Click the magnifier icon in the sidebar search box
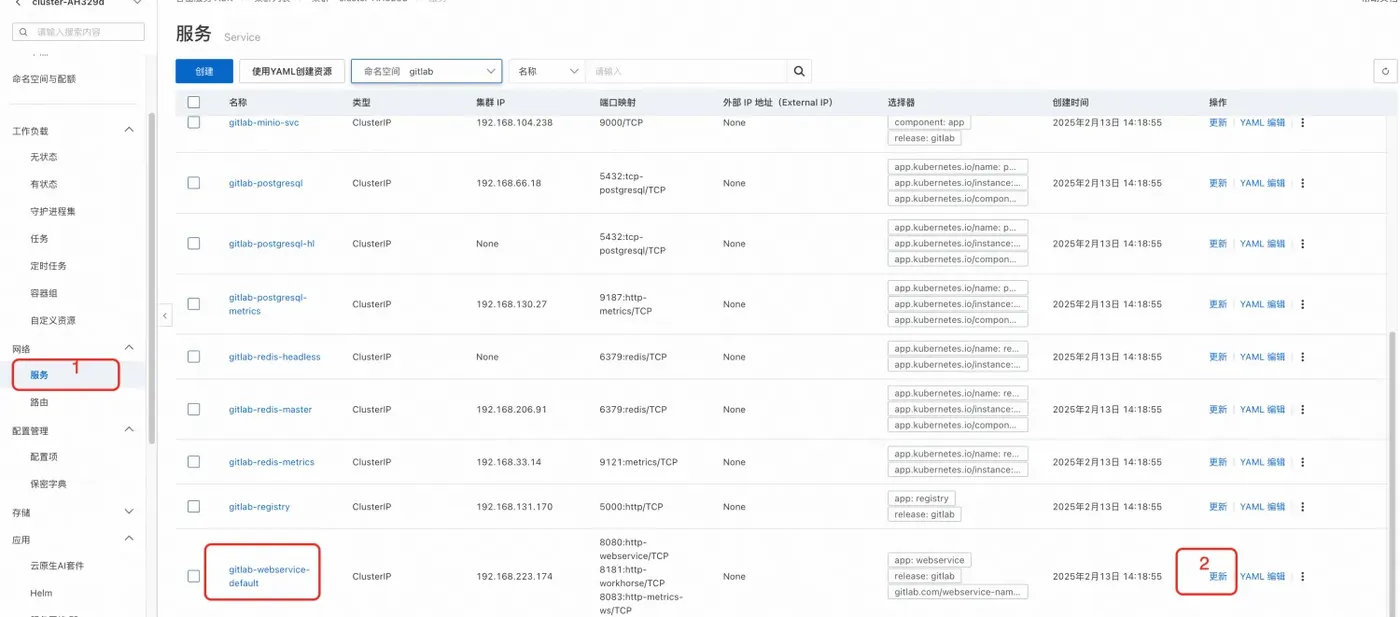The height and width of the screenshot is (617, 1400). point(24,32)
